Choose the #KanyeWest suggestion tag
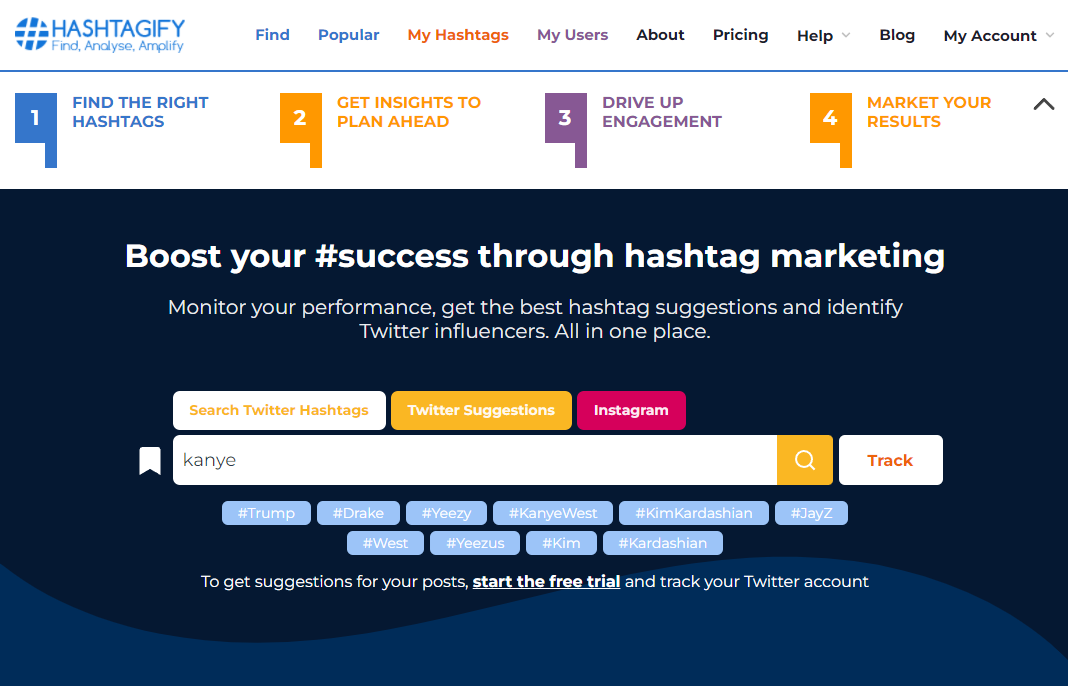 pyautogui.click(x=552, y=513)
